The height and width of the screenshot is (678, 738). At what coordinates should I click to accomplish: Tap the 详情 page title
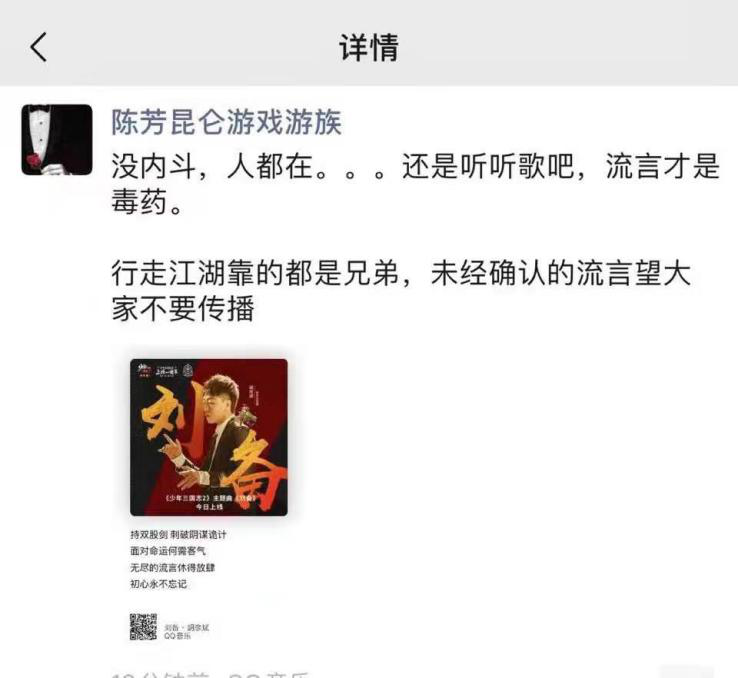(x=369, y=47)
